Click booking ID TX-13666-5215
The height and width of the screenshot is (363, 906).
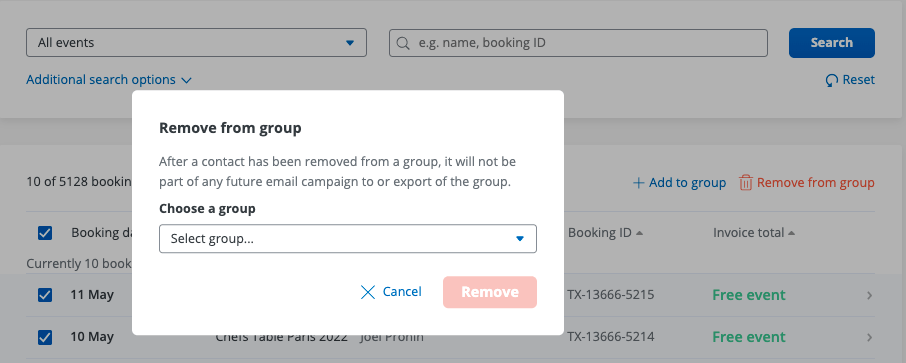[x=611, y=295]
